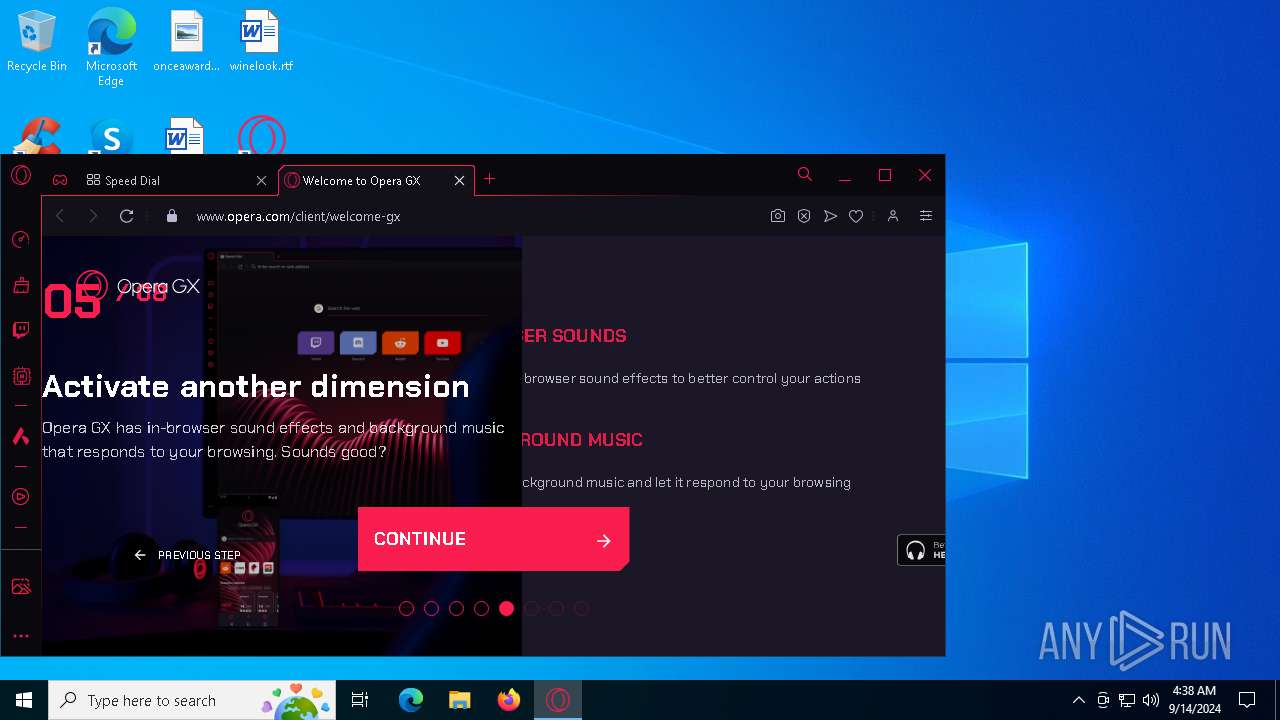Maximize the Opera GX window

coord(885,175)
